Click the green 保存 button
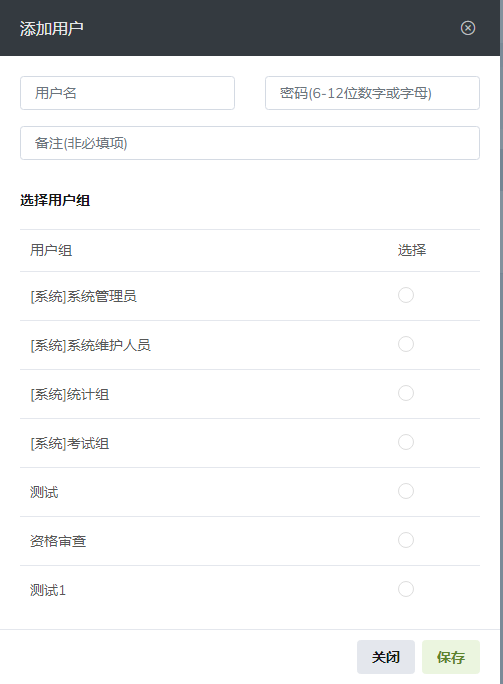This screenshot has height=684, width=503. tap(451, 657)
